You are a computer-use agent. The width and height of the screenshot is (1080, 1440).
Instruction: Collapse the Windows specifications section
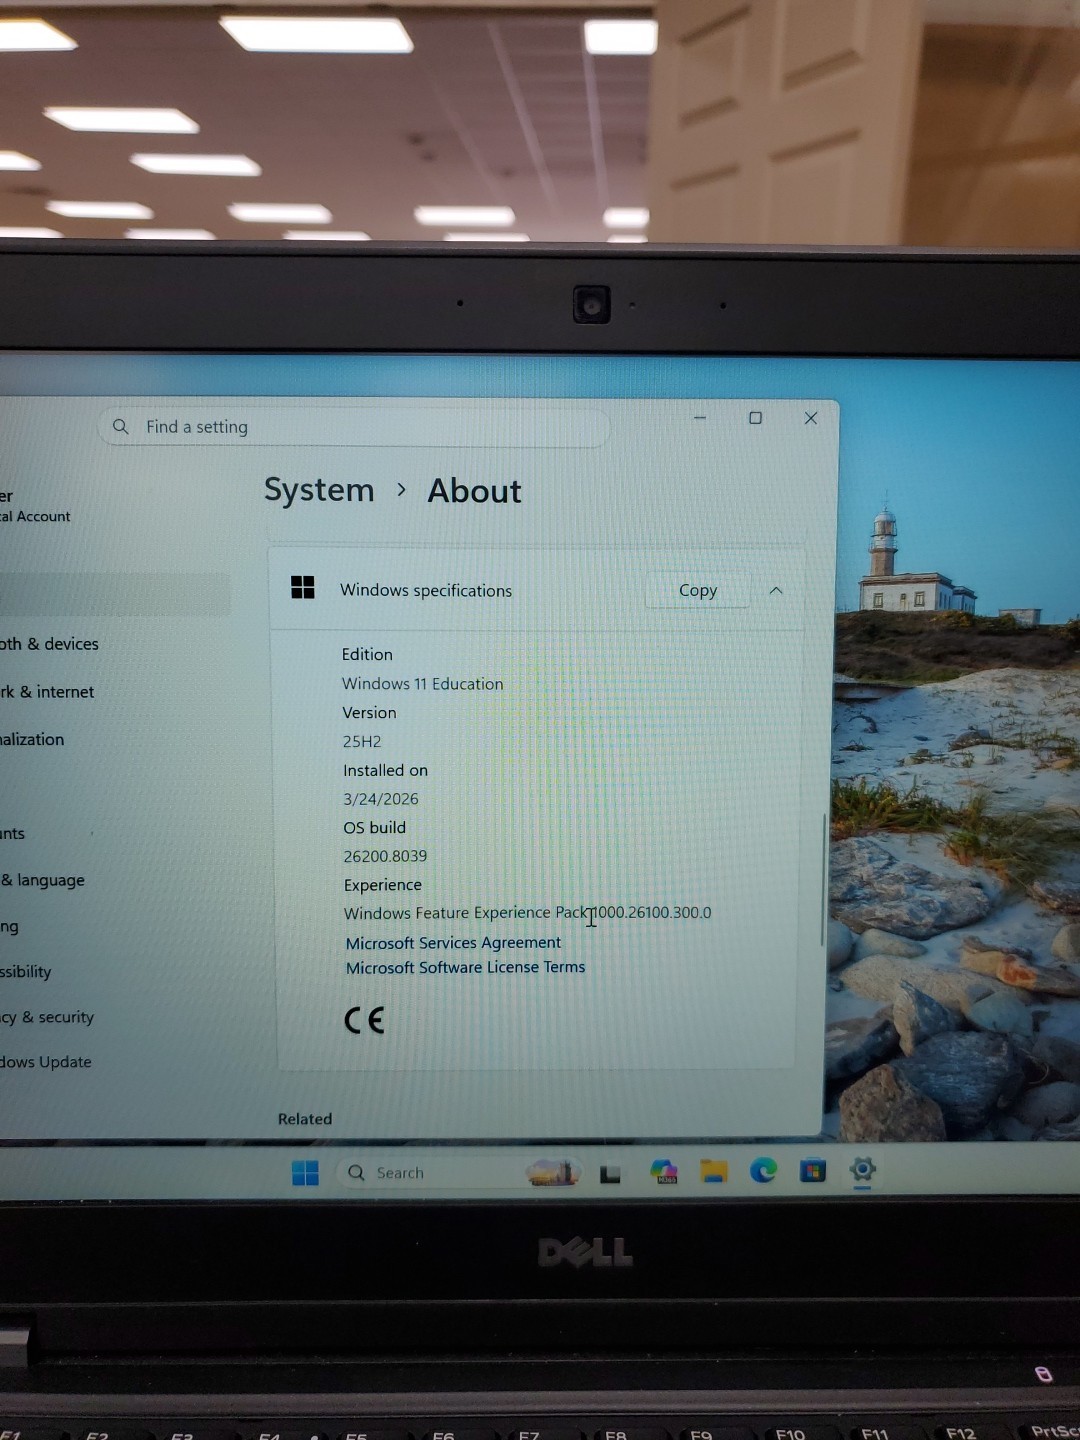coord(776,590)
